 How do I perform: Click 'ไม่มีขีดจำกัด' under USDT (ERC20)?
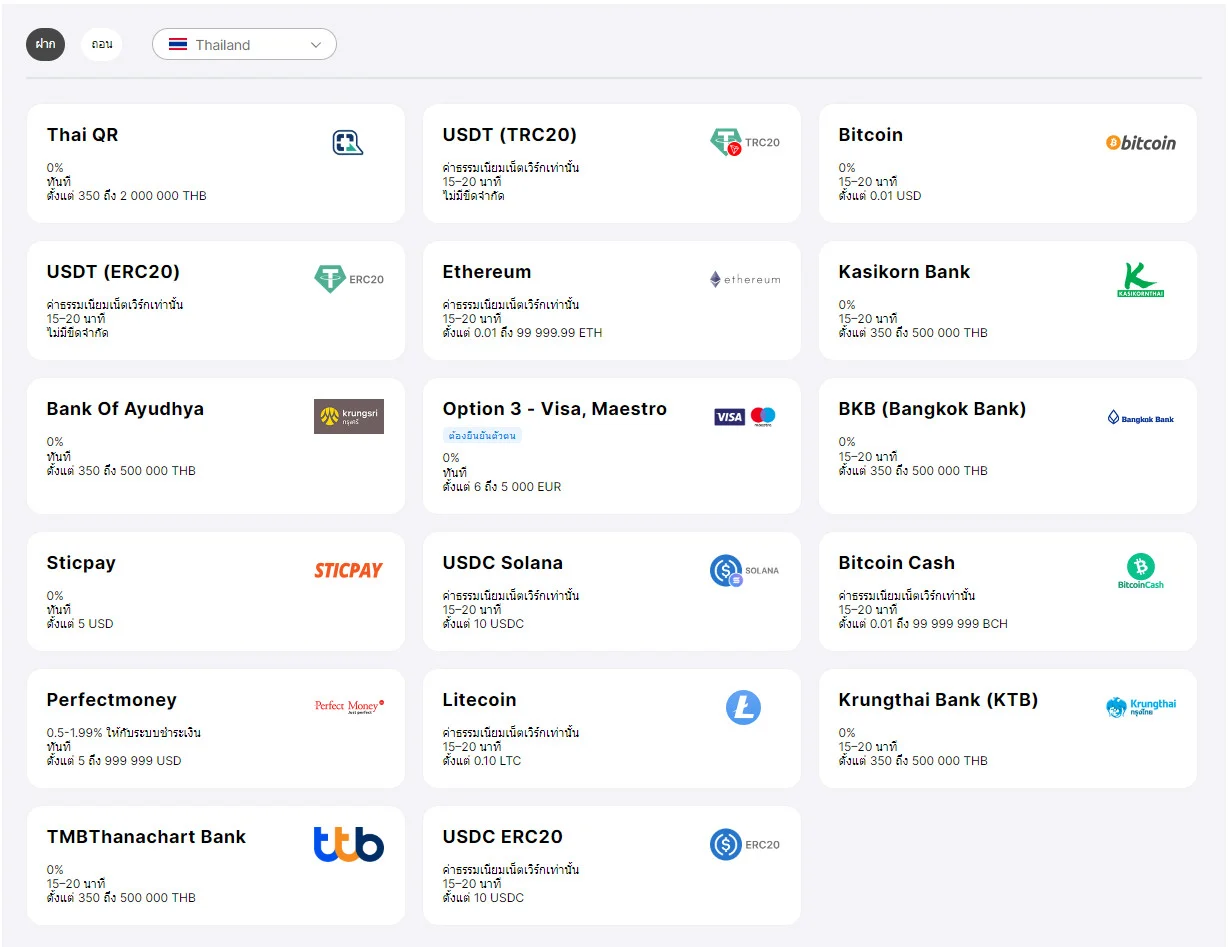(77, 333)
